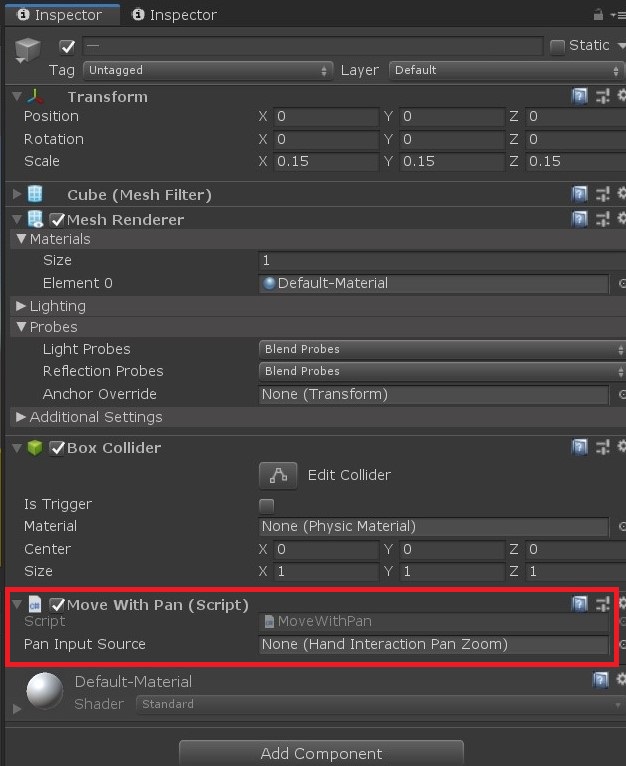Toggle the GameObject active checkbox
Image resolution: width=626 pixels, height=766 pixels.
[x=67, y=47]
